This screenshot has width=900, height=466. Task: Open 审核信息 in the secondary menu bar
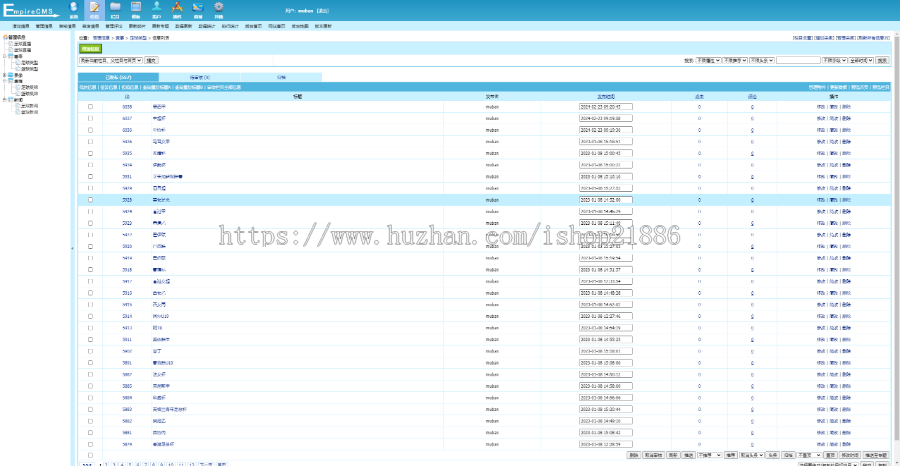pyautogui.click(x=67, y=26)
